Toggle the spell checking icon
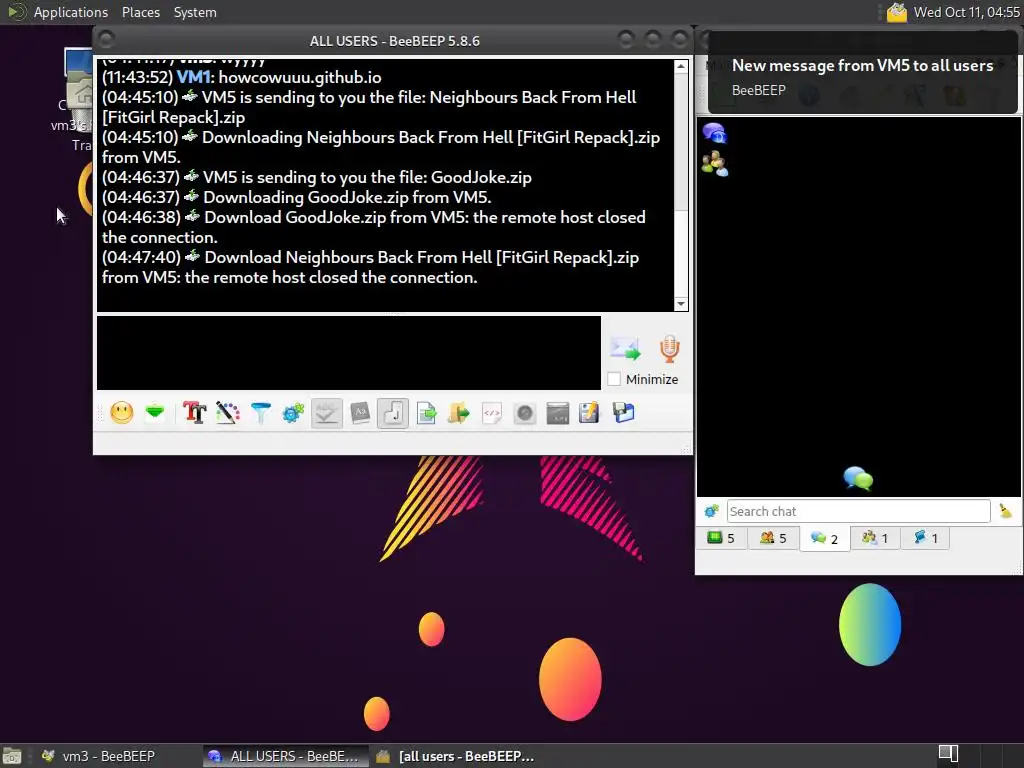This screenshot has height=768, width=1024. click(x=327, y=413)
